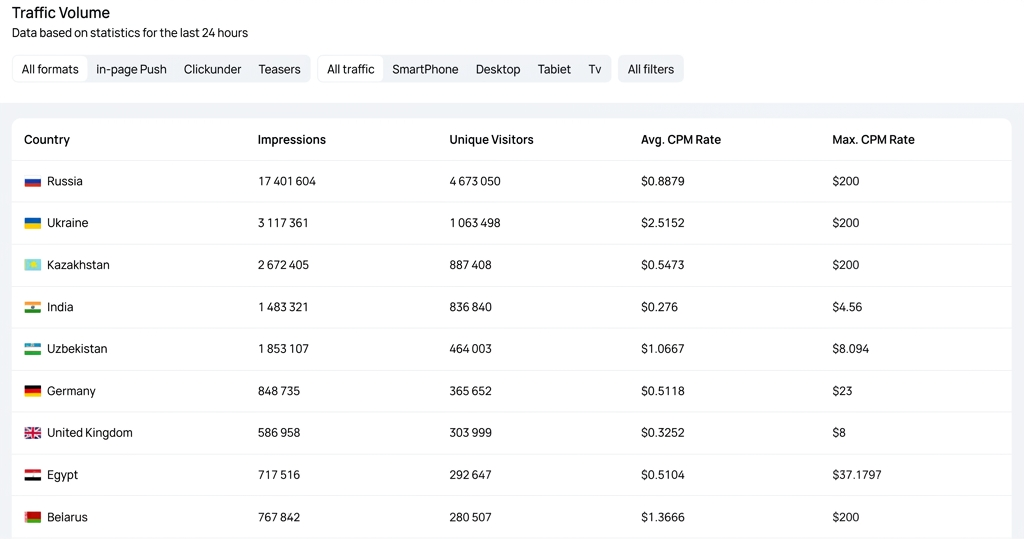
Task: Click the Impressions column header
Action: [x=291, y=140]
